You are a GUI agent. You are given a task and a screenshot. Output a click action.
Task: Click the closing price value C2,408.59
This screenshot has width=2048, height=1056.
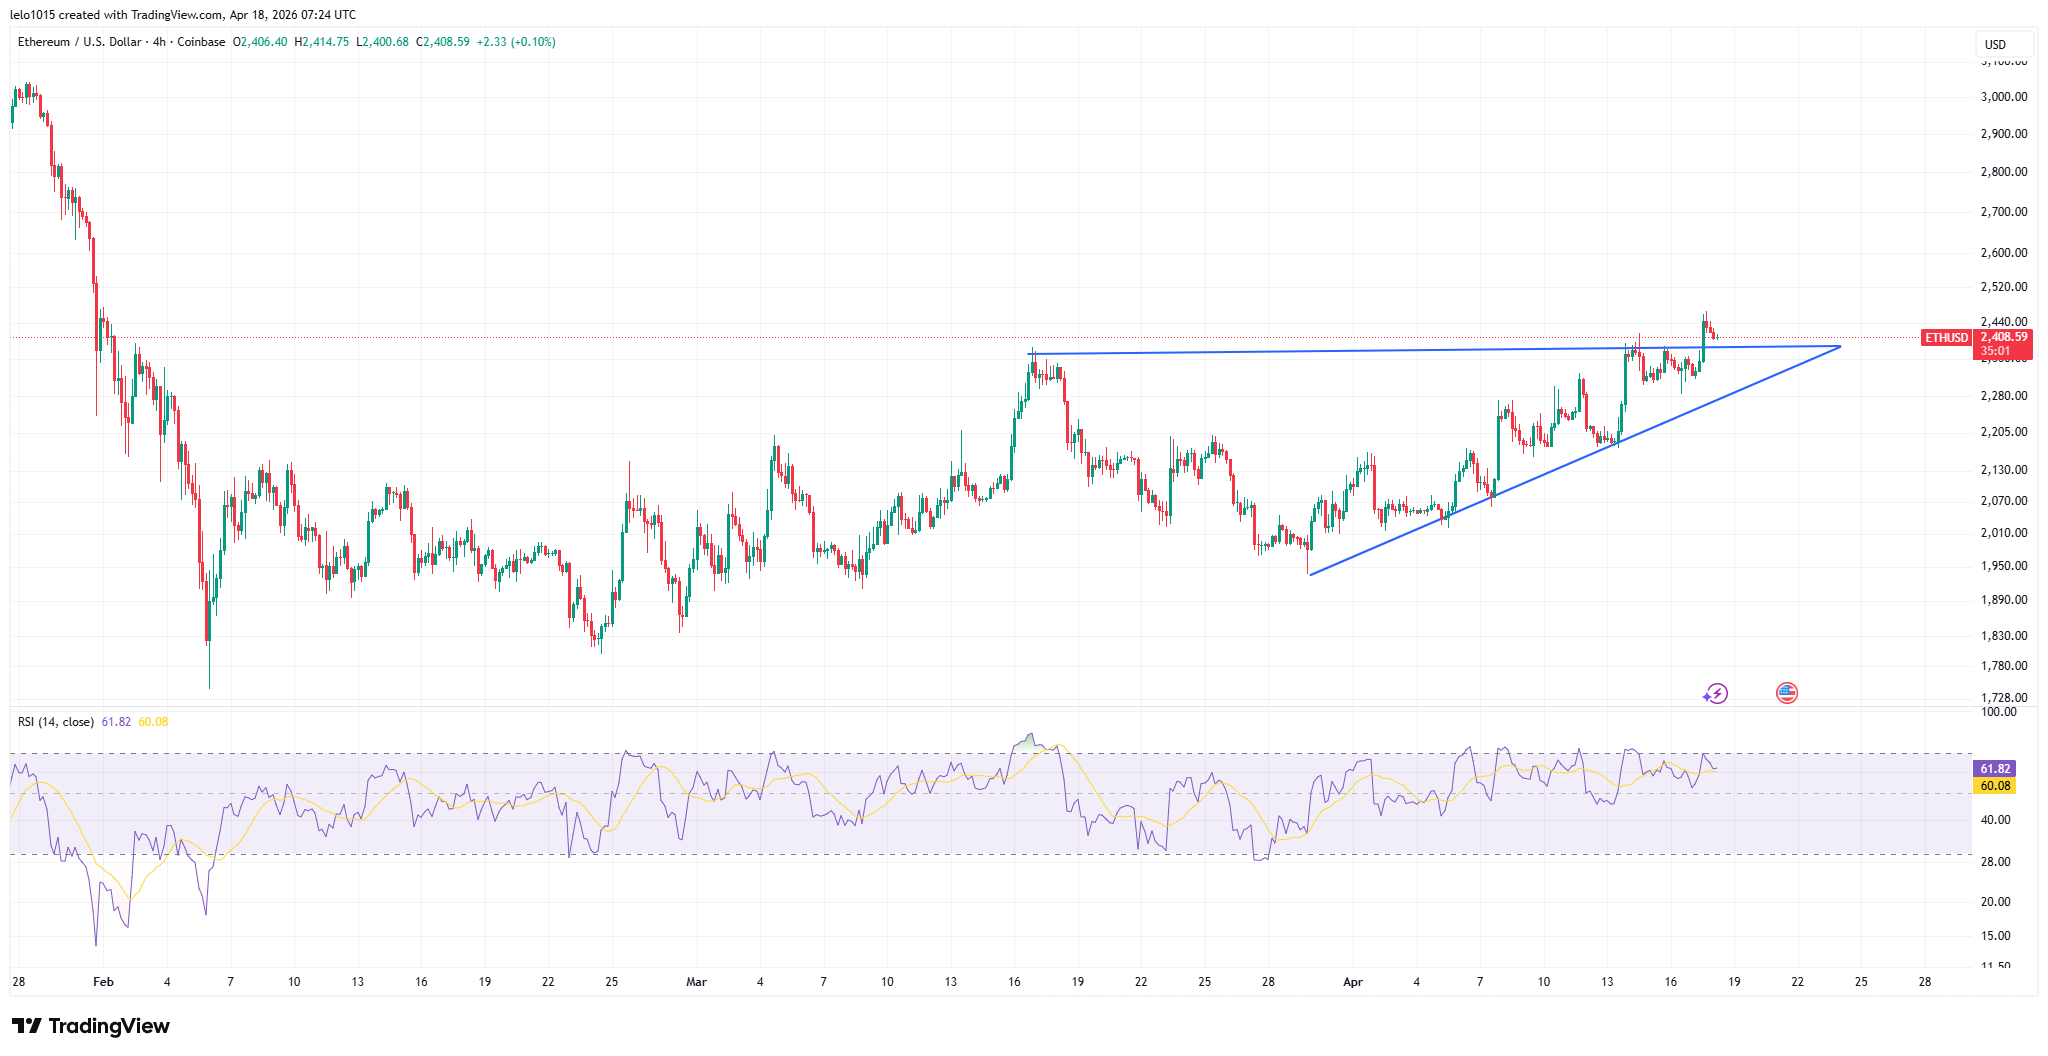(443, 42)
